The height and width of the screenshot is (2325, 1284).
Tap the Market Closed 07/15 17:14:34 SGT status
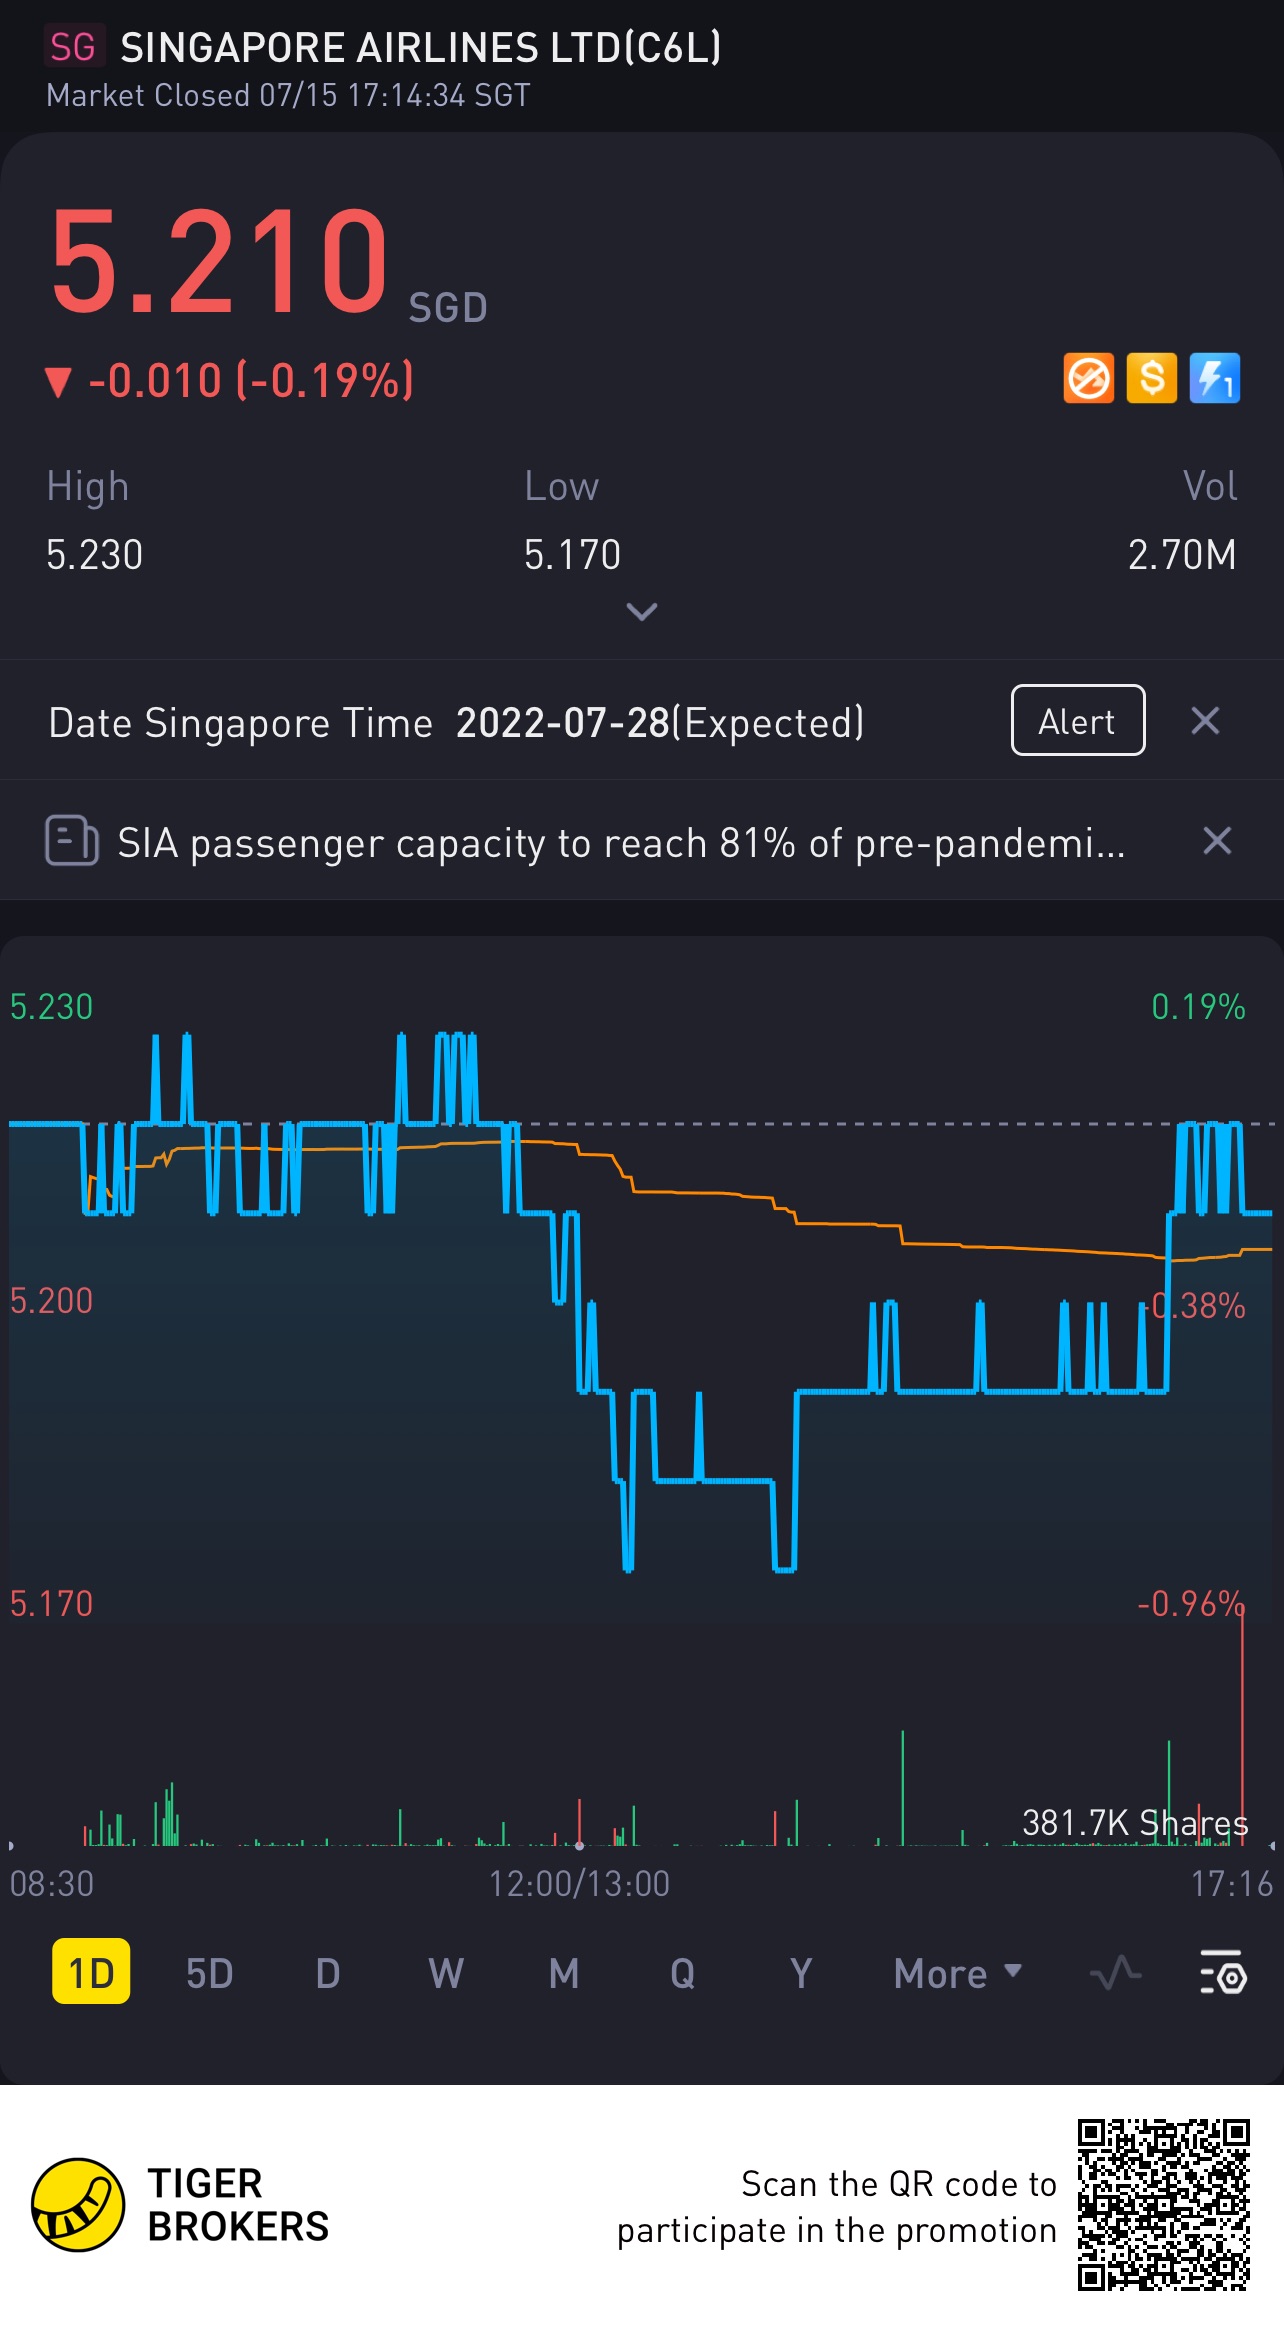point(288,95)
